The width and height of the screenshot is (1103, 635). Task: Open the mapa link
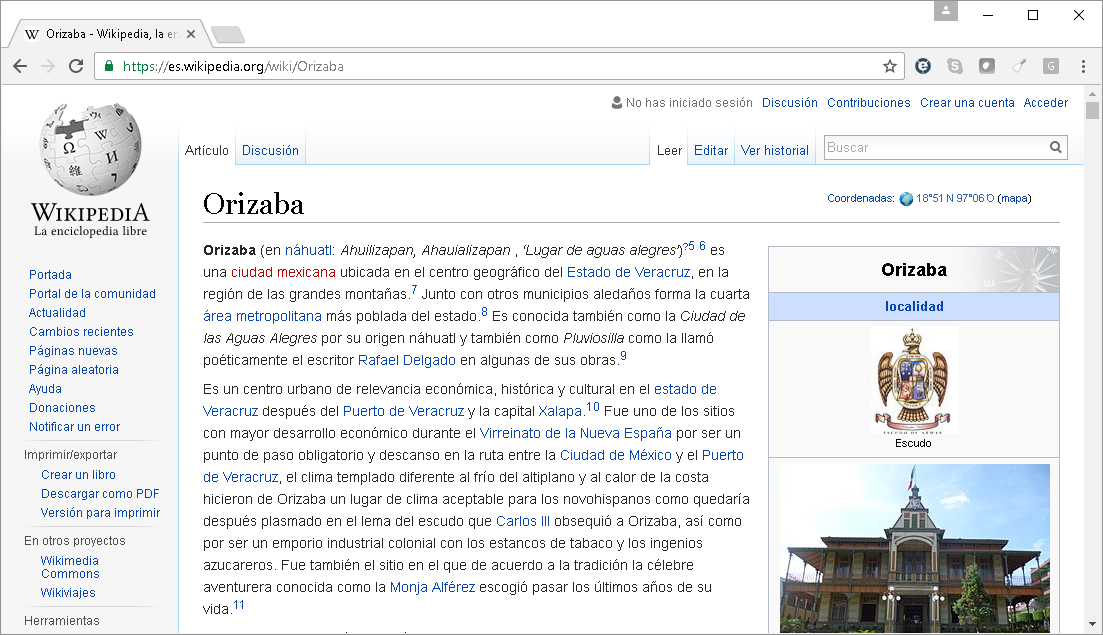pos(1014,198)
